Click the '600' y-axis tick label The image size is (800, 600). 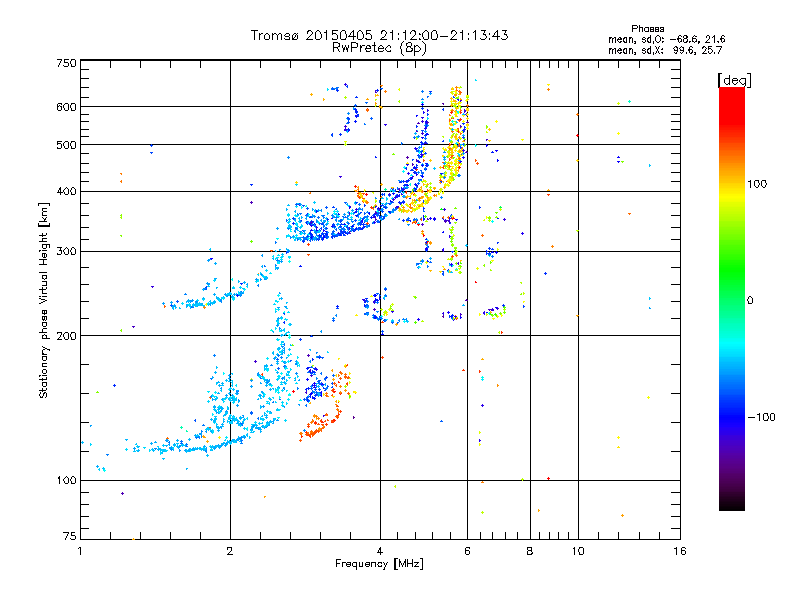[67, 107]
